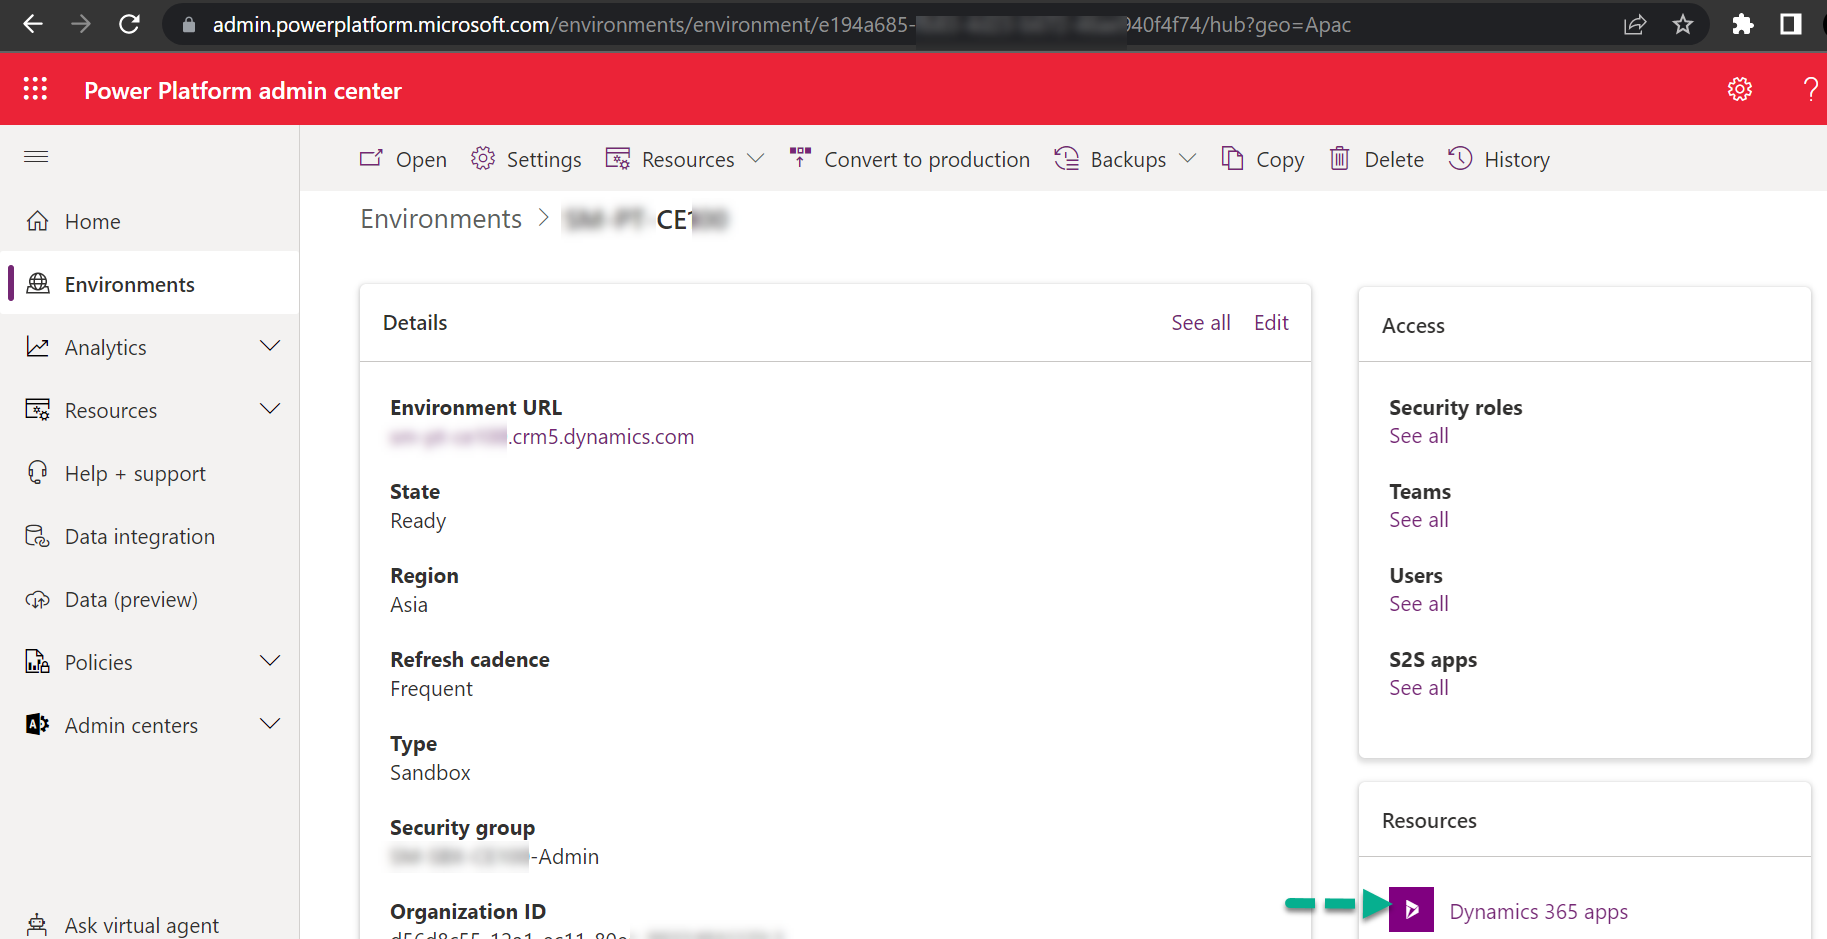Click the History clock icon
Image resolution: width=1827 pixels, height=939 pixels.
(x=1460, y=159)
